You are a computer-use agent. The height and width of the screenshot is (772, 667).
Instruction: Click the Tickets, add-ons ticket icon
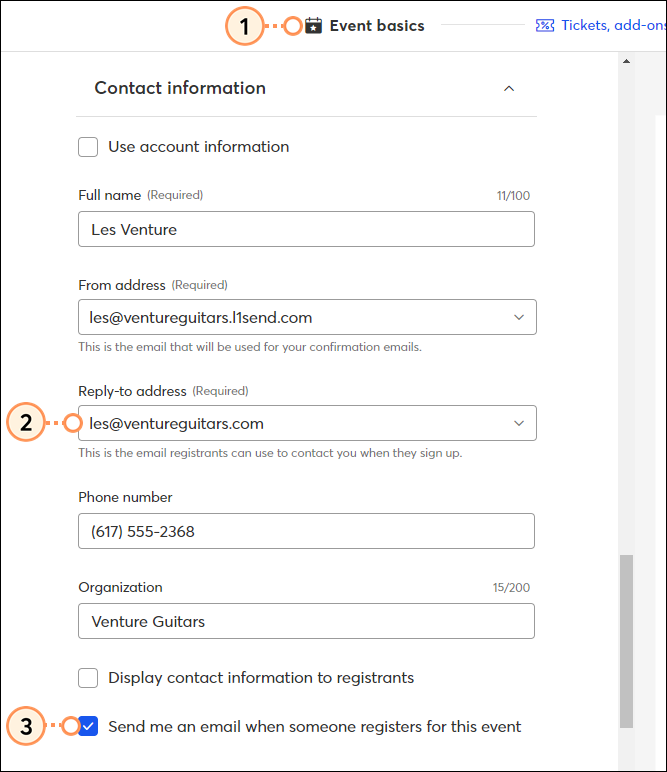[544, 26]
